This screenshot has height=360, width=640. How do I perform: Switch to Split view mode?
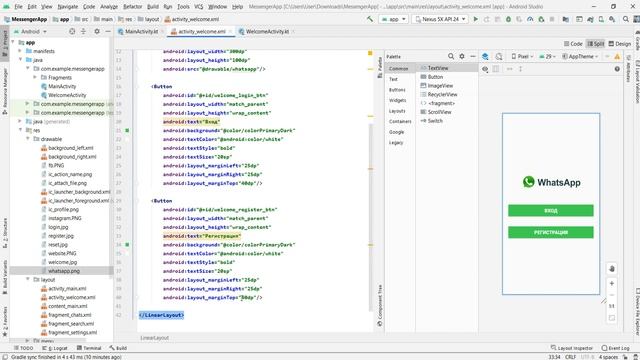[596, 44]
